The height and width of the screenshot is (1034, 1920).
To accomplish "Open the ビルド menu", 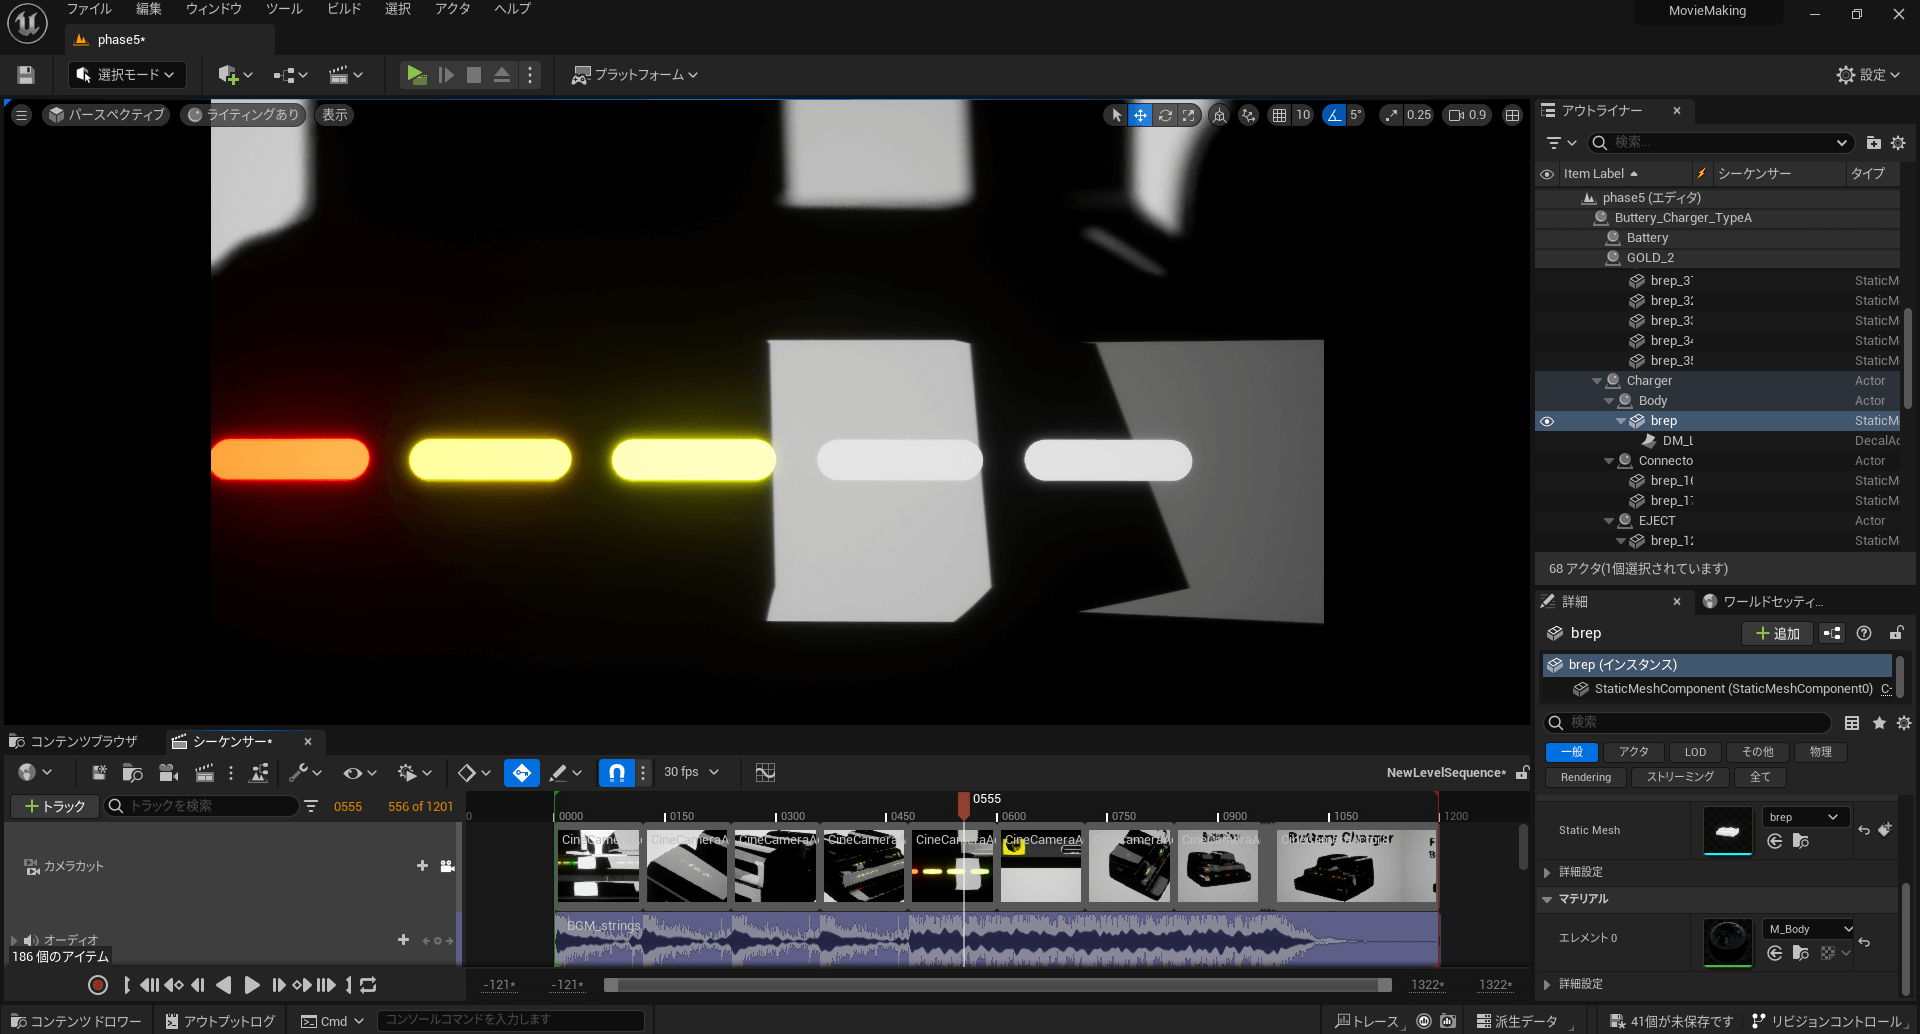I will [344, 9].
